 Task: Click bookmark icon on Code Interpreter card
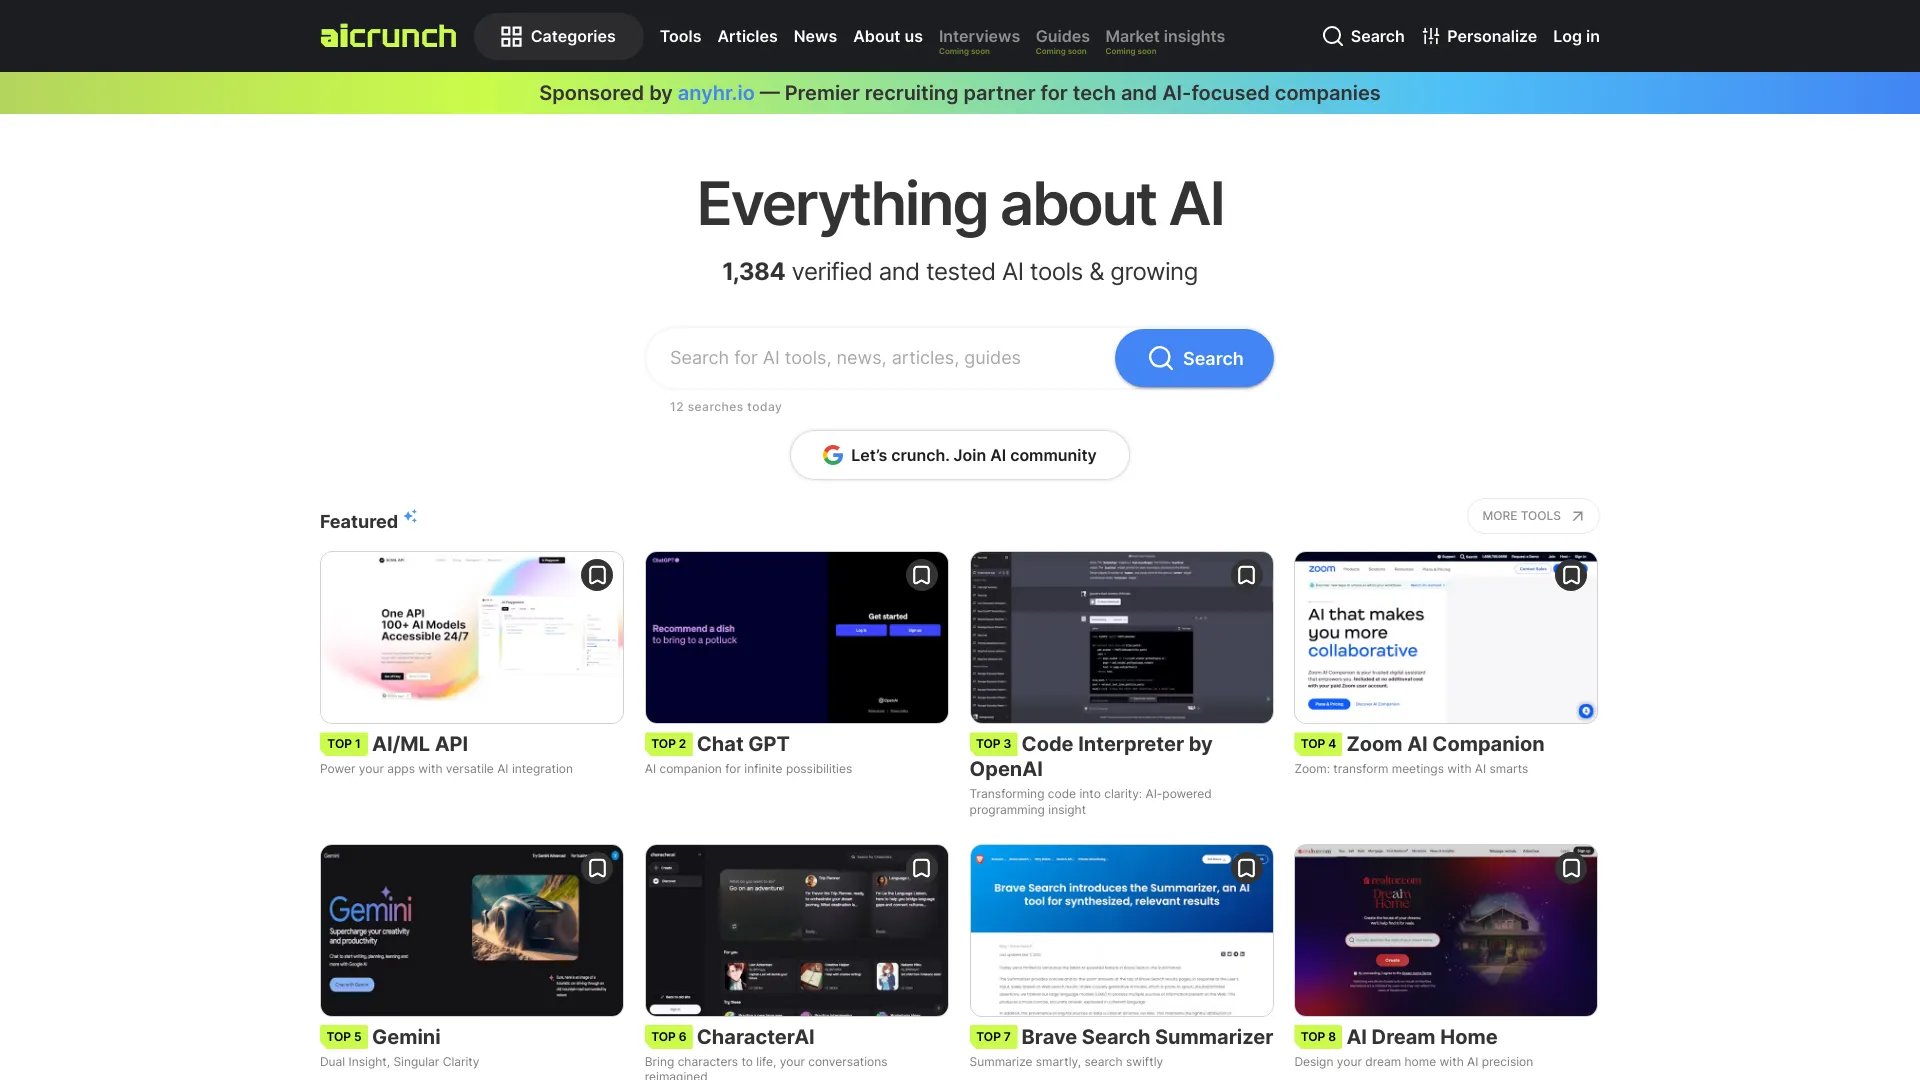tap(1246, 574)
